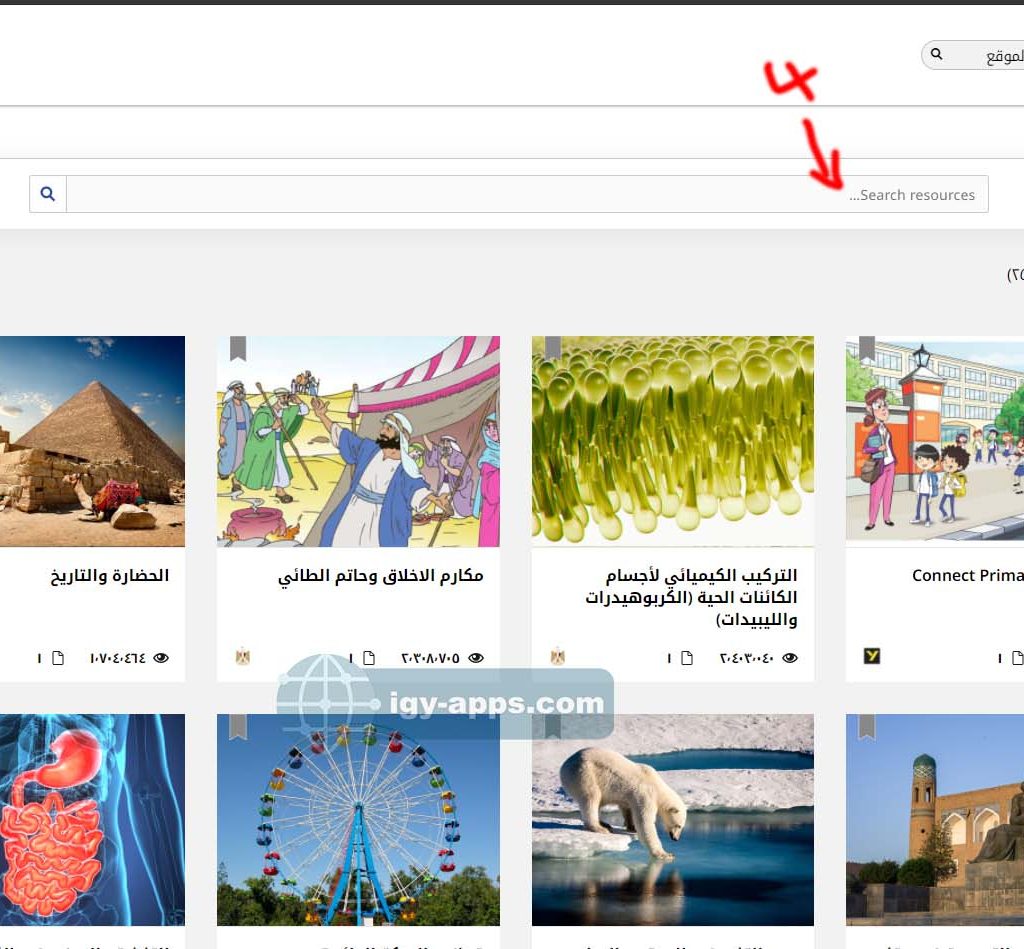1024x949 pixels.
Task: Focus the Search resources input field
Action: pos(527,194)
